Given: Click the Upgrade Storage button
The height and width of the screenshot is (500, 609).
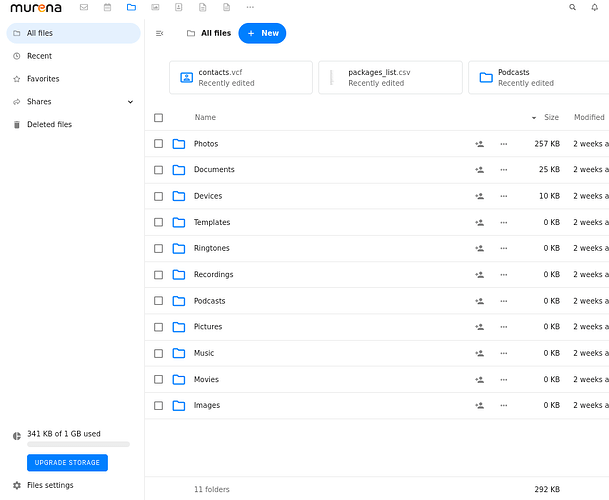Looking at the screenshot, I should pyautogui.click(x=67, y=463).
